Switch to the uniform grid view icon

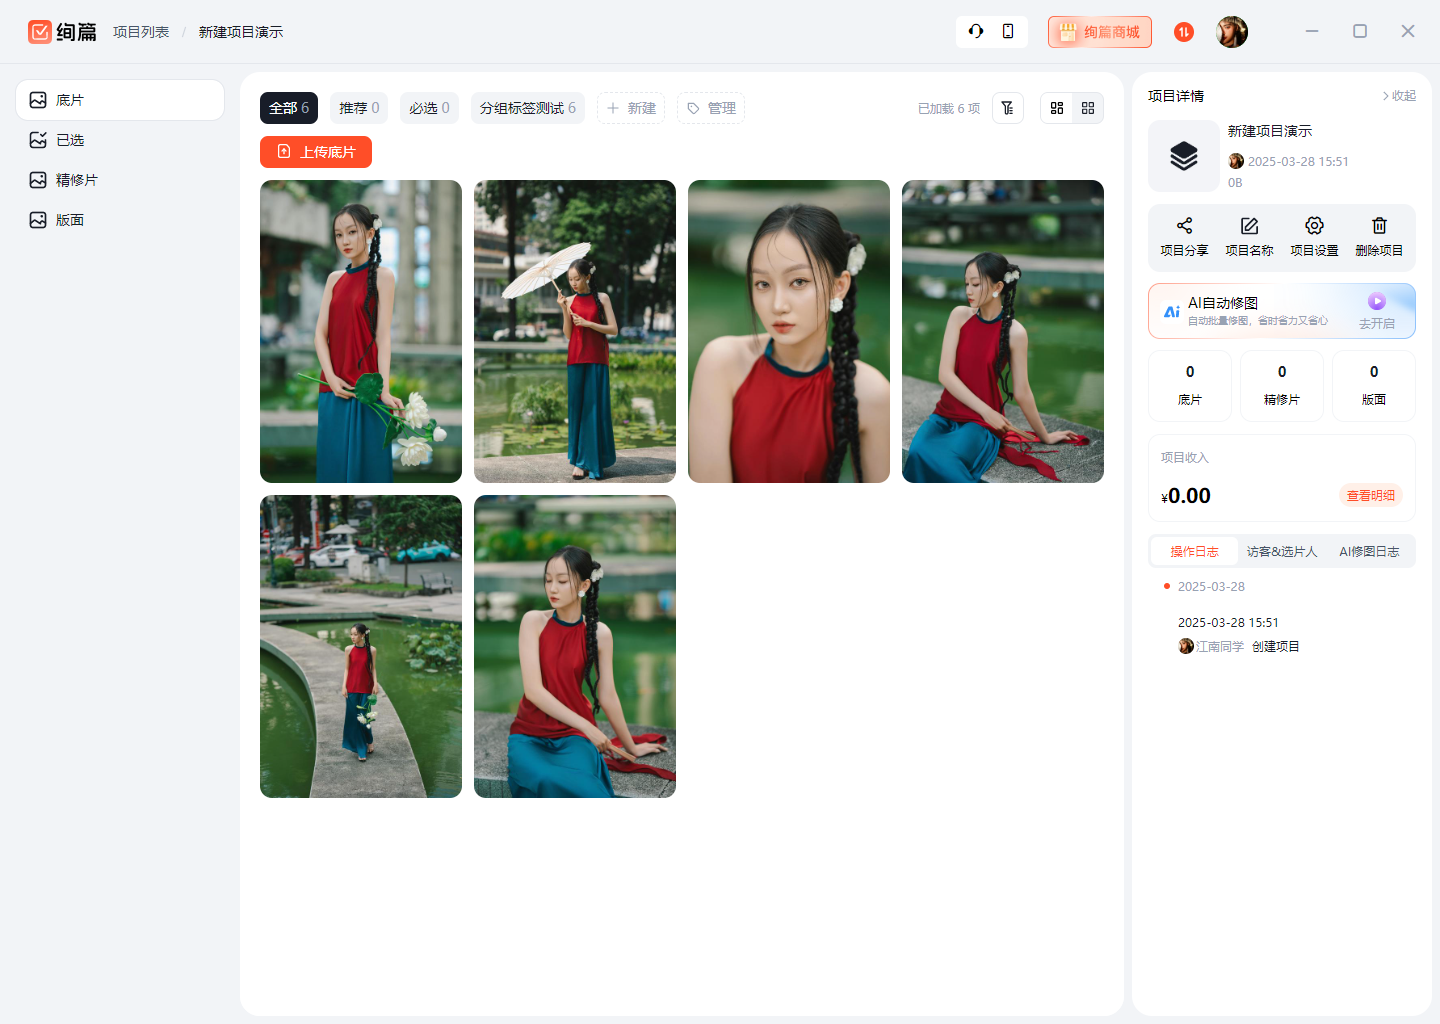pos(1088,108)
